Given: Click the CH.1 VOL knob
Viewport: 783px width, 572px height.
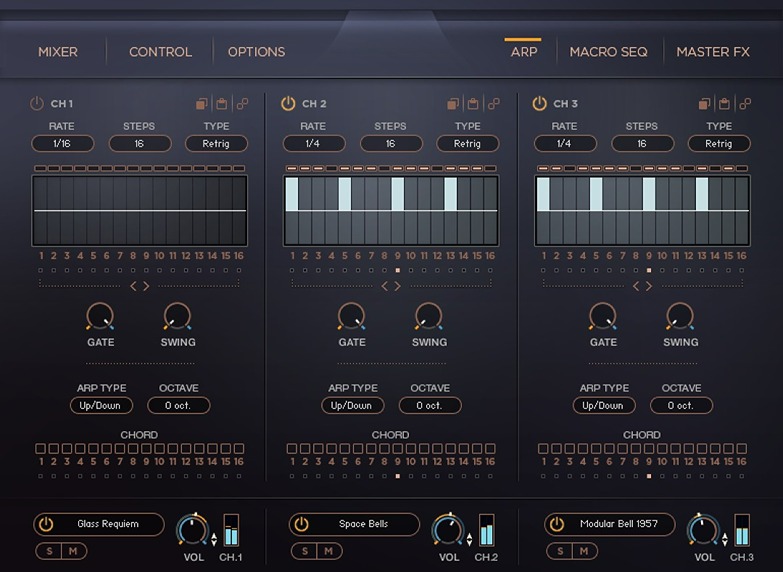Looking at the screenshot, I should click(193, 530).
